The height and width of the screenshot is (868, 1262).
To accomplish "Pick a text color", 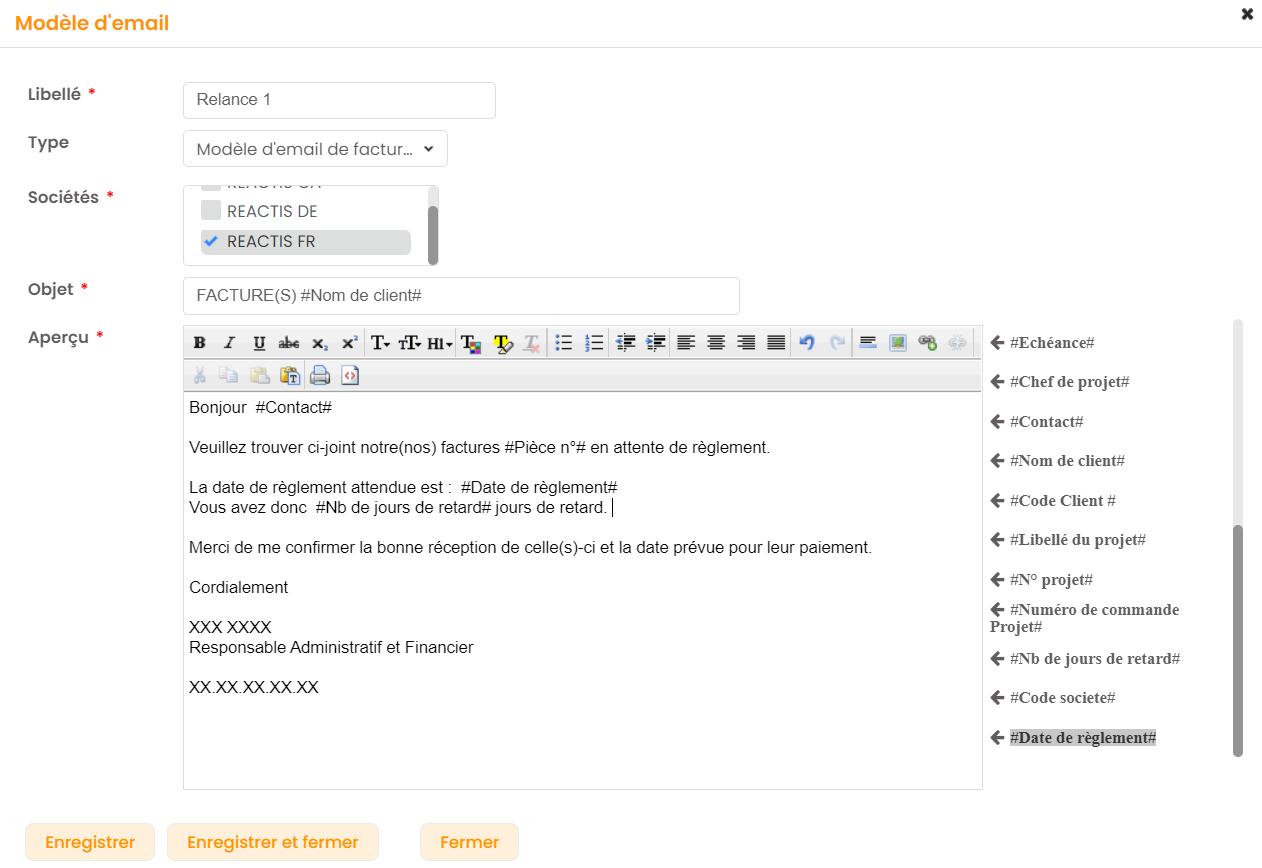I will [471, 343].
